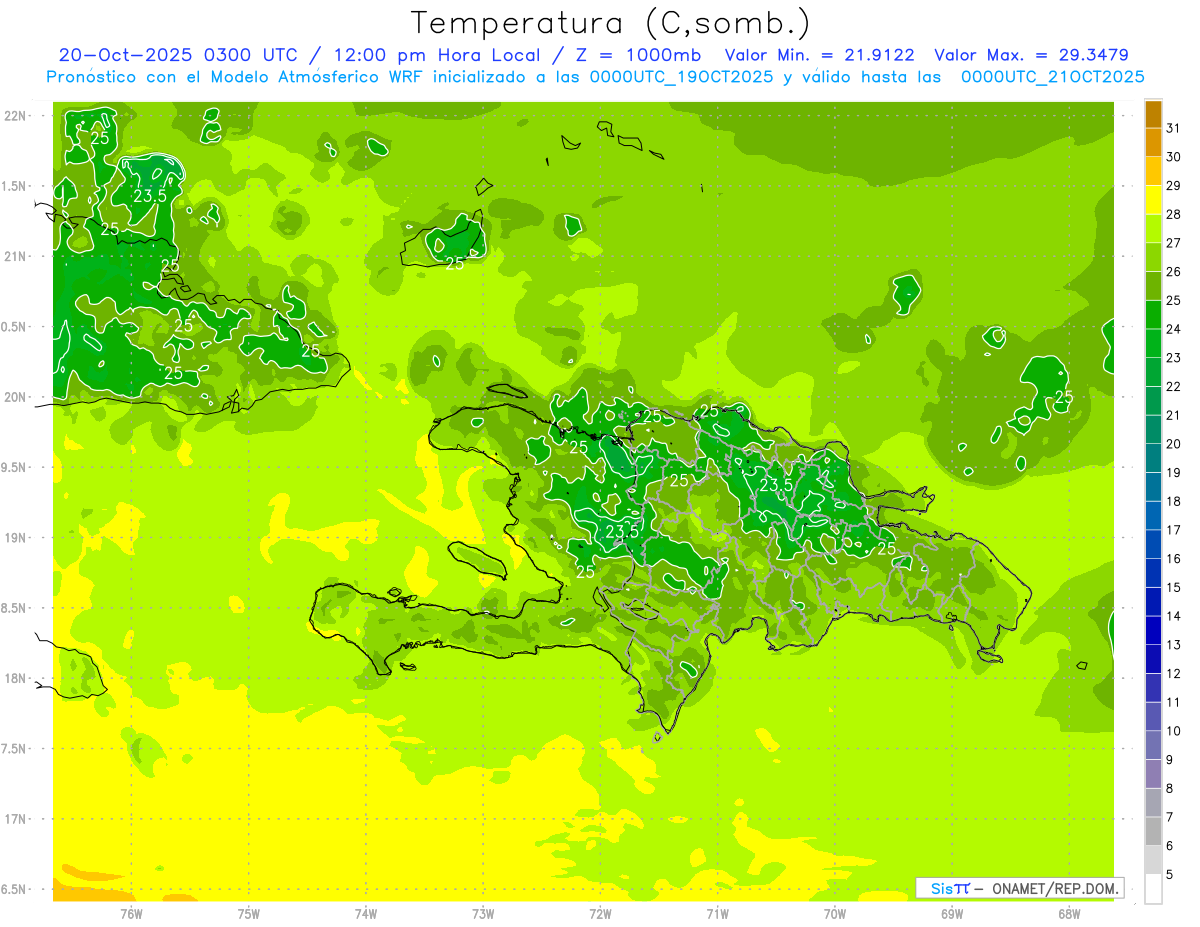The image size is (1200, 927).
Task: Select the yellow swatch between 28 and 29
Action: (x=1153, y=200)
